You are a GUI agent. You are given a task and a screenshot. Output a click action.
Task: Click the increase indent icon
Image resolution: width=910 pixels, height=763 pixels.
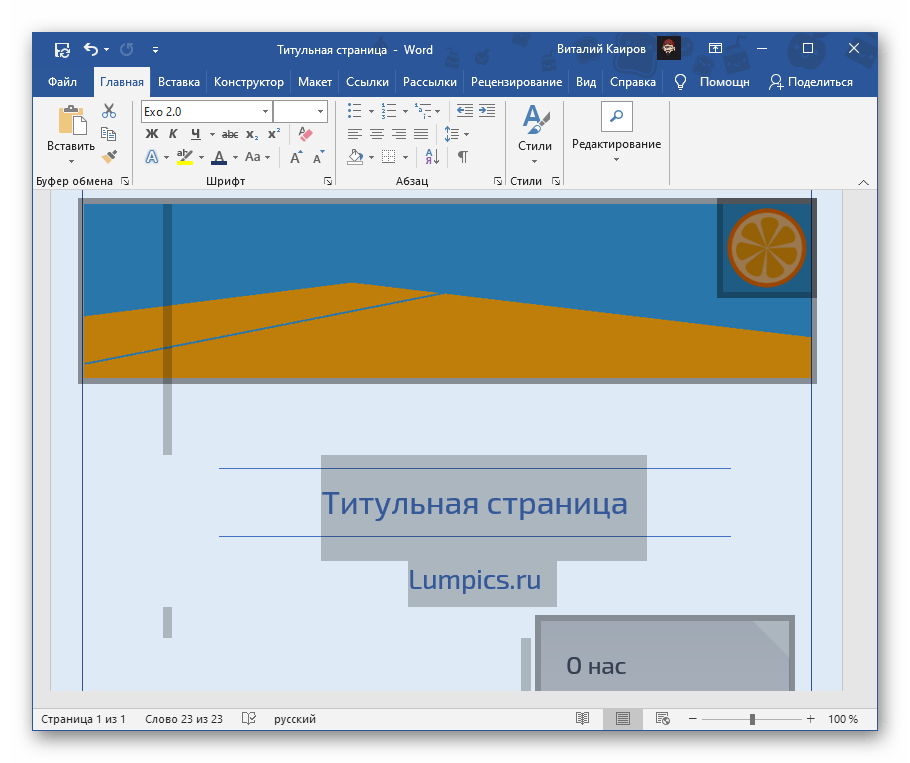tap(486, 111)
